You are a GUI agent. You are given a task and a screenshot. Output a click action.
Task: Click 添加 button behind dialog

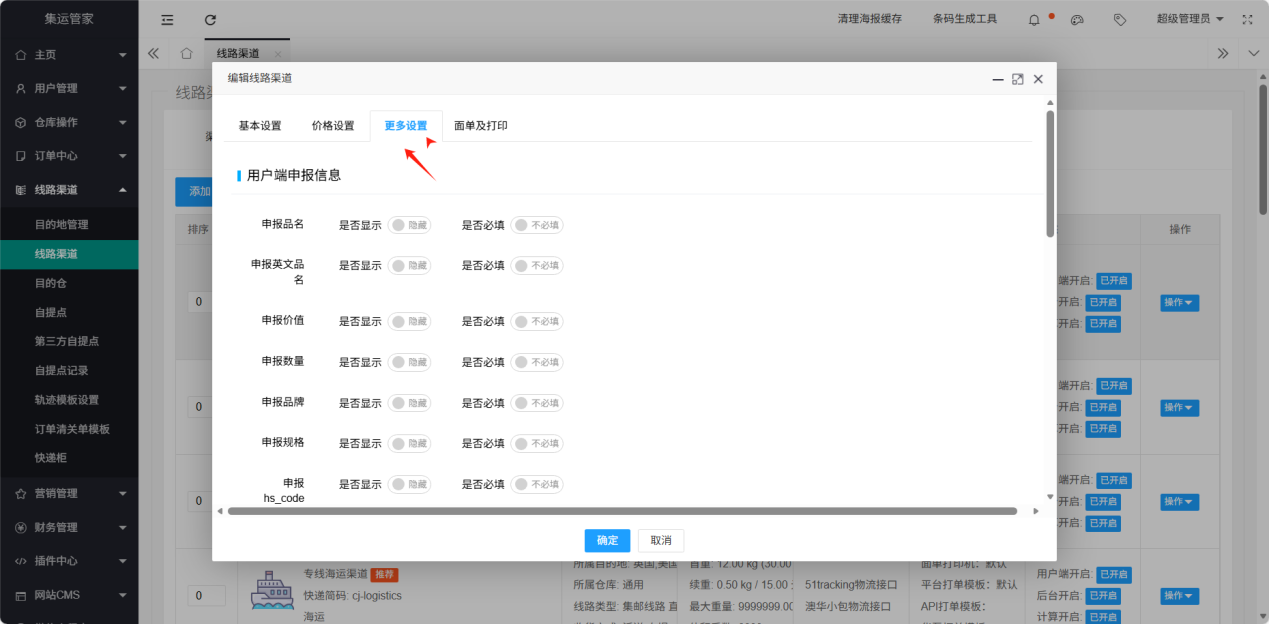(194, 192)
